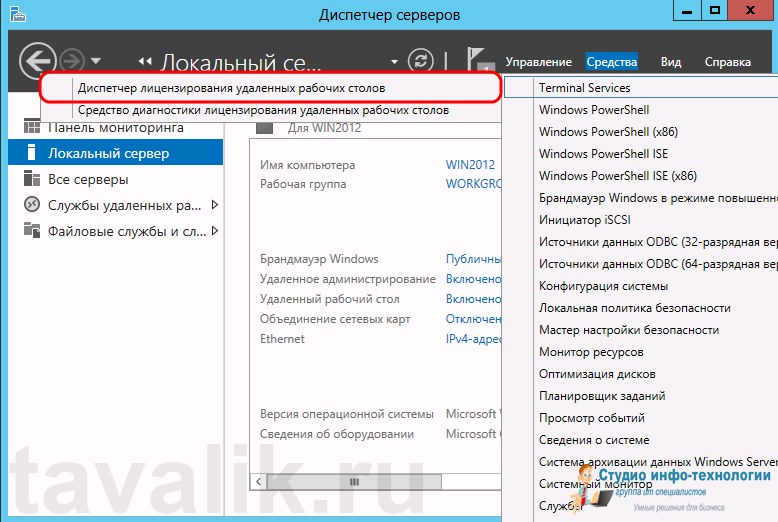The image size is (778, 522).
Task: Click the back navigation arrow button
Action: [x=36, y=62]
